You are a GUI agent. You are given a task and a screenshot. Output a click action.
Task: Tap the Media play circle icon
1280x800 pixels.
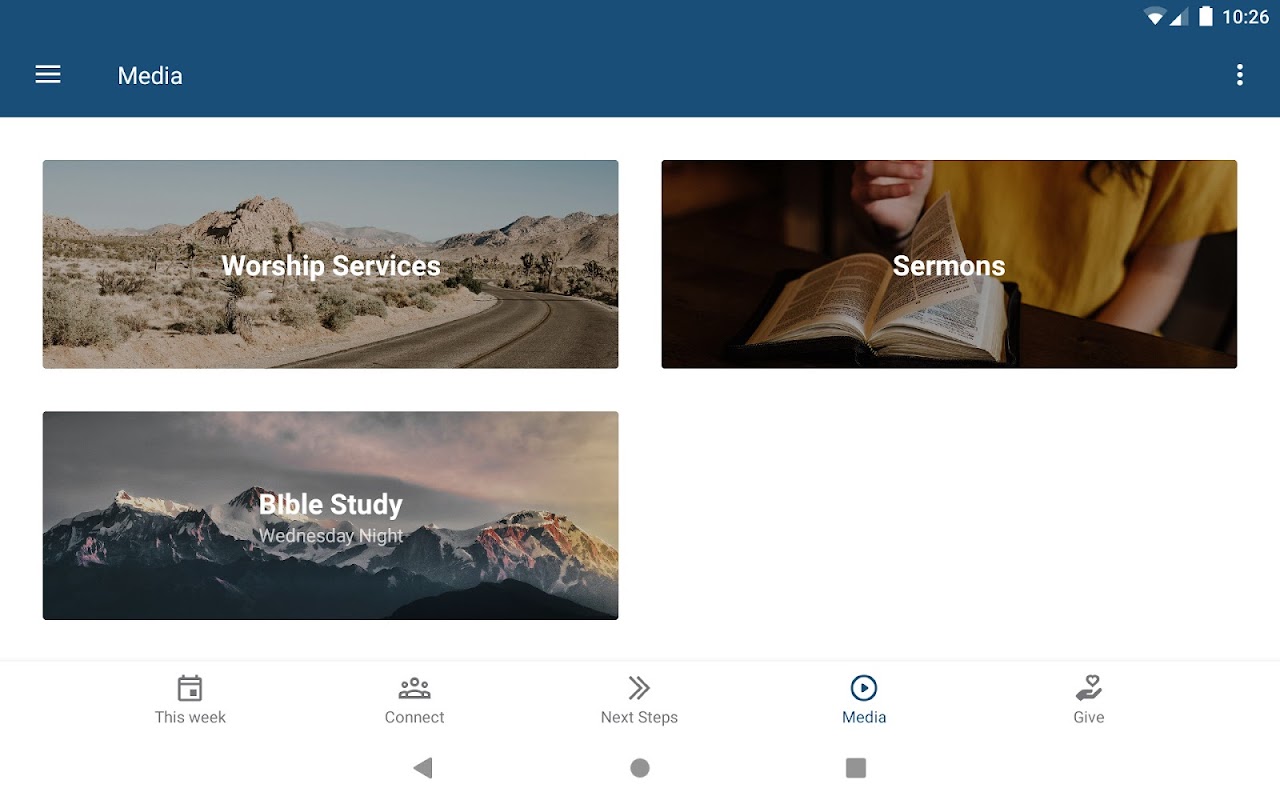point(864,688)
